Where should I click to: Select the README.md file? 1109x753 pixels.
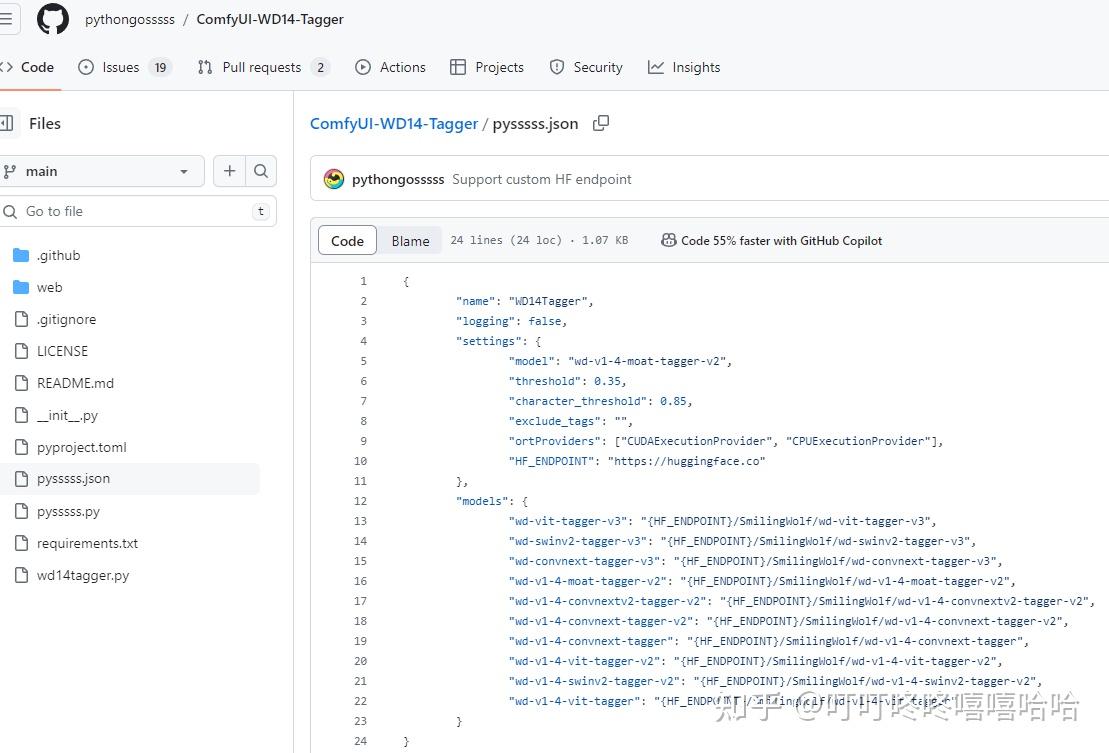tap(75, 383)
